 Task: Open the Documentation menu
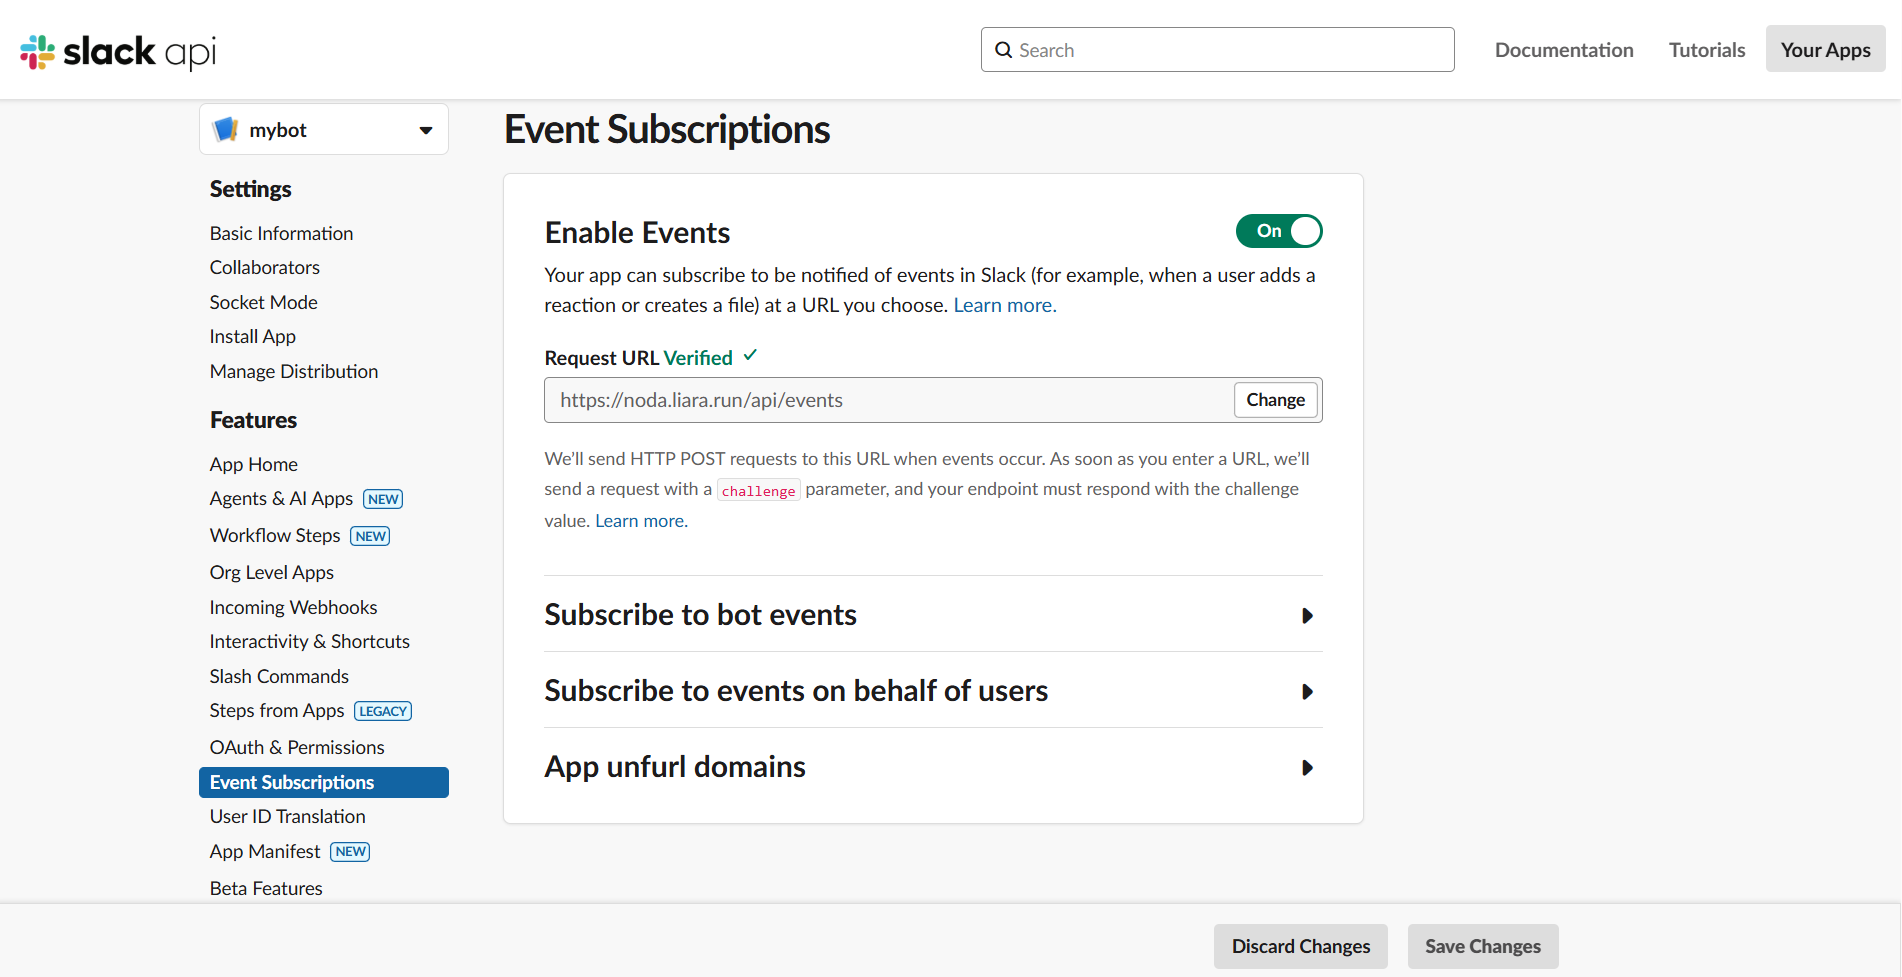(1564, 50)
